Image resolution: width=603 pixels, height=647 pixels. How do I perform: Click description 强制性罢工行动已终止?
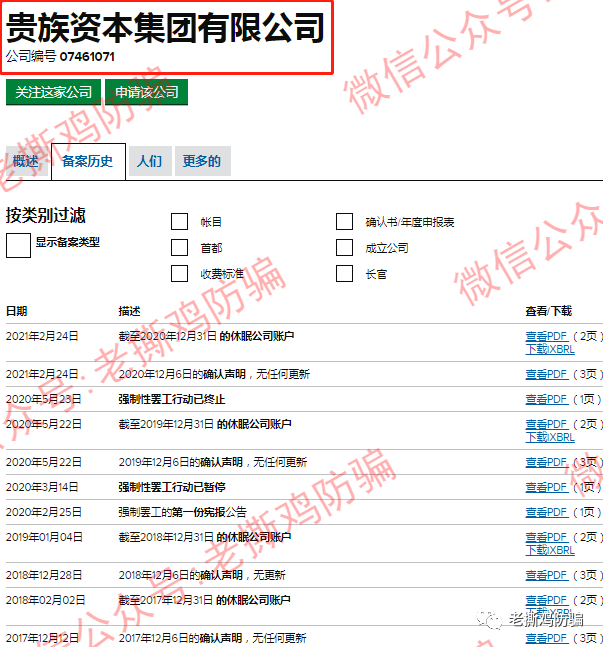click(x=172, y=399)
